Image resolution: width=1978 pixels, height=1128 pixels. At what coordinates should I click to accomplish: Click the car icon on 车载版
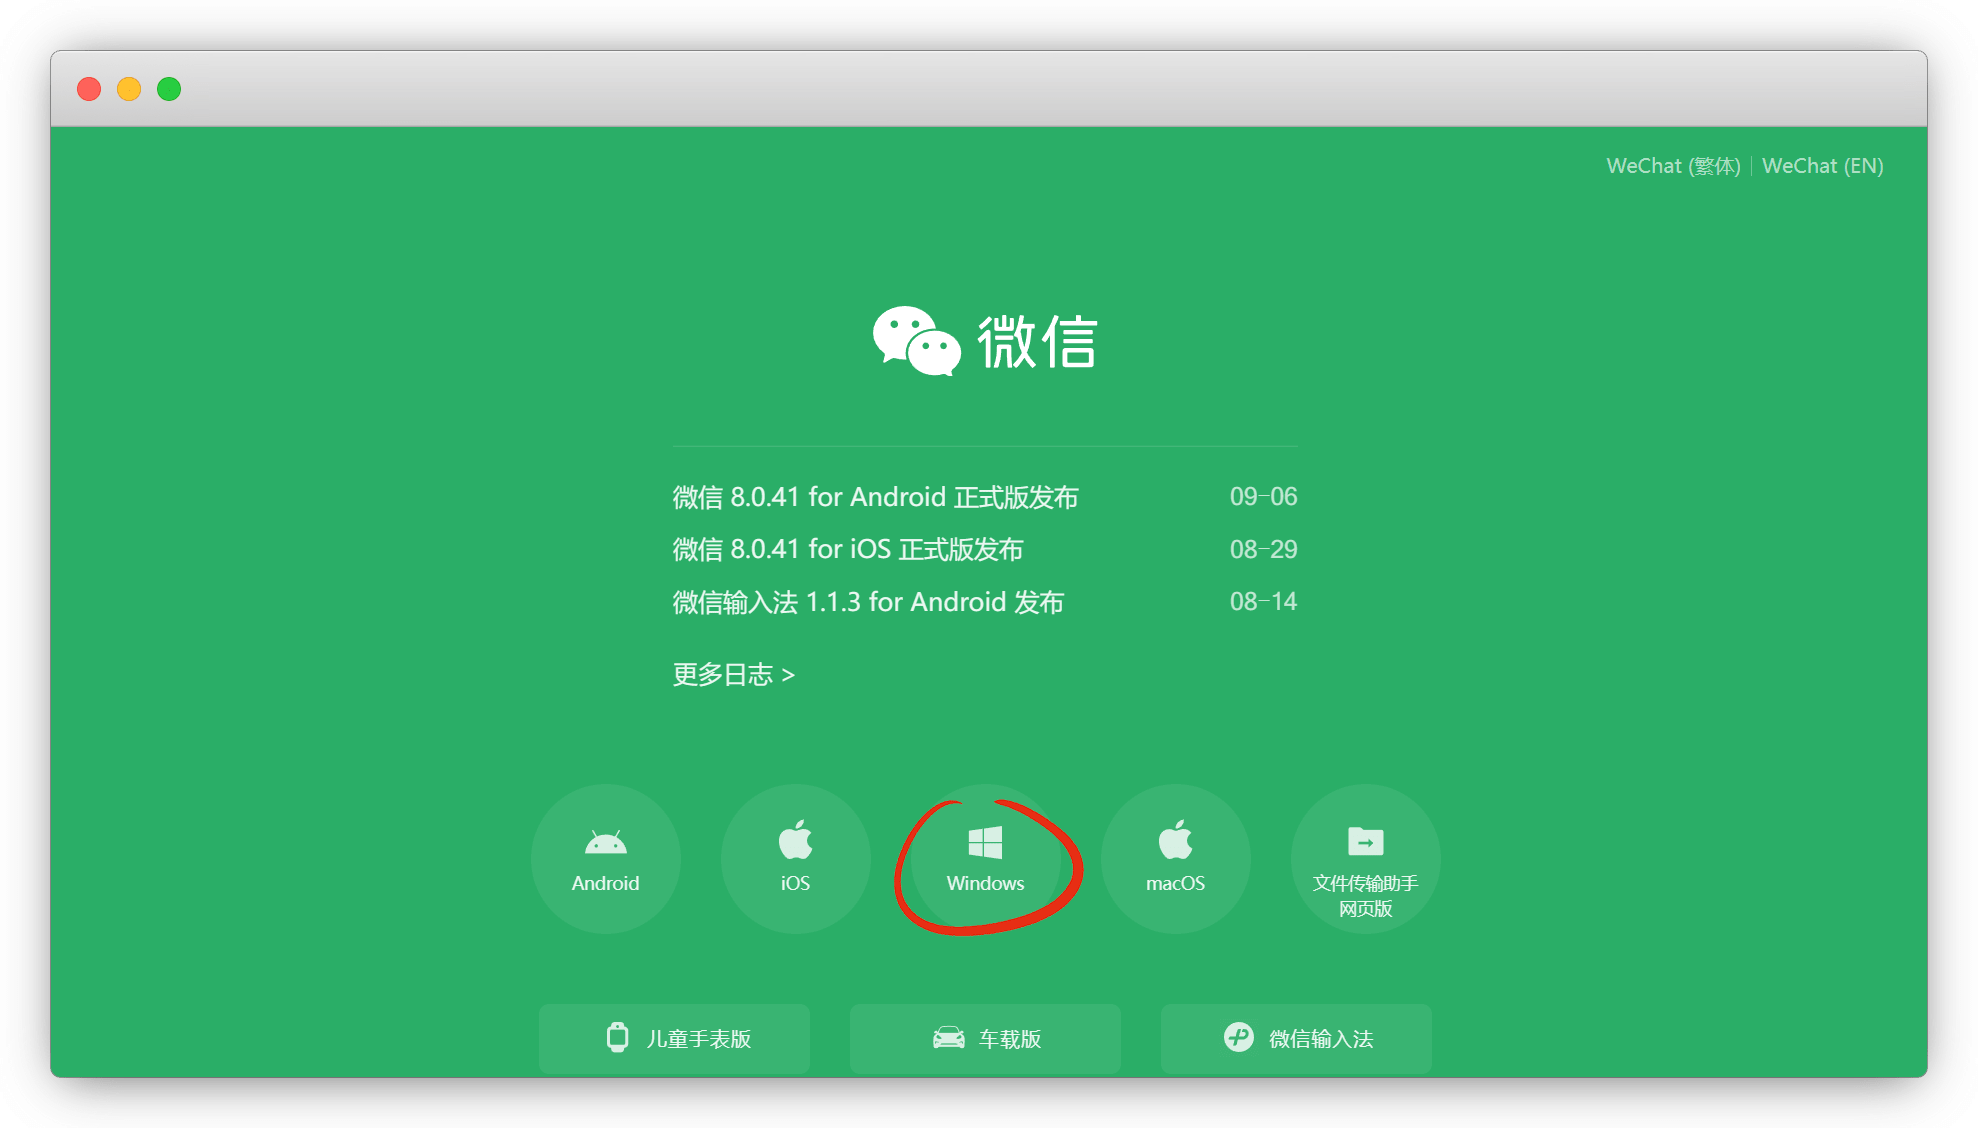tap(948, 1038)
